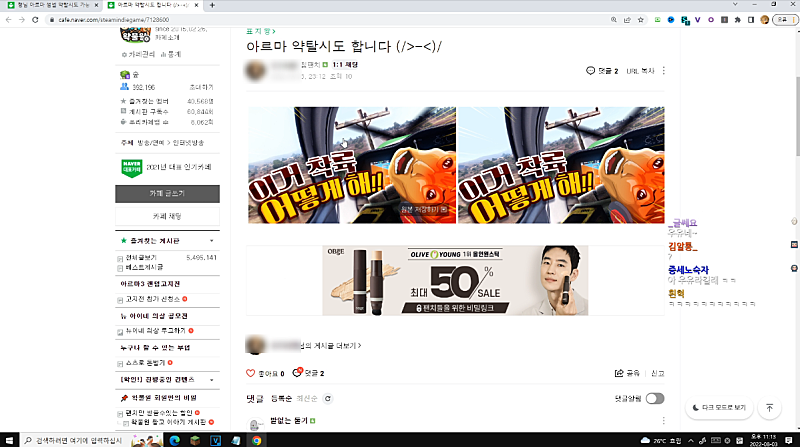
Task: Click the heart 좋아요 like icon
Action: pos(251,373)
